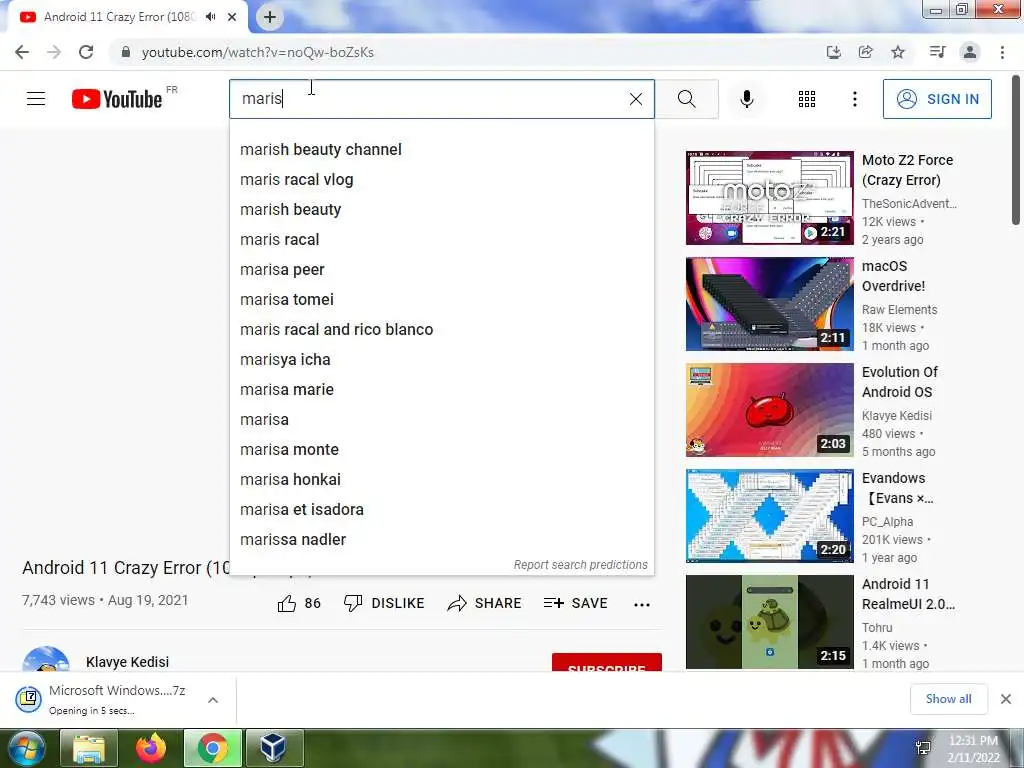The width and height of the screenshot is (1024, 768).
Task: Open Moto Z2 Force Crazy Error thumbnail
Action: tap(769, 198)
